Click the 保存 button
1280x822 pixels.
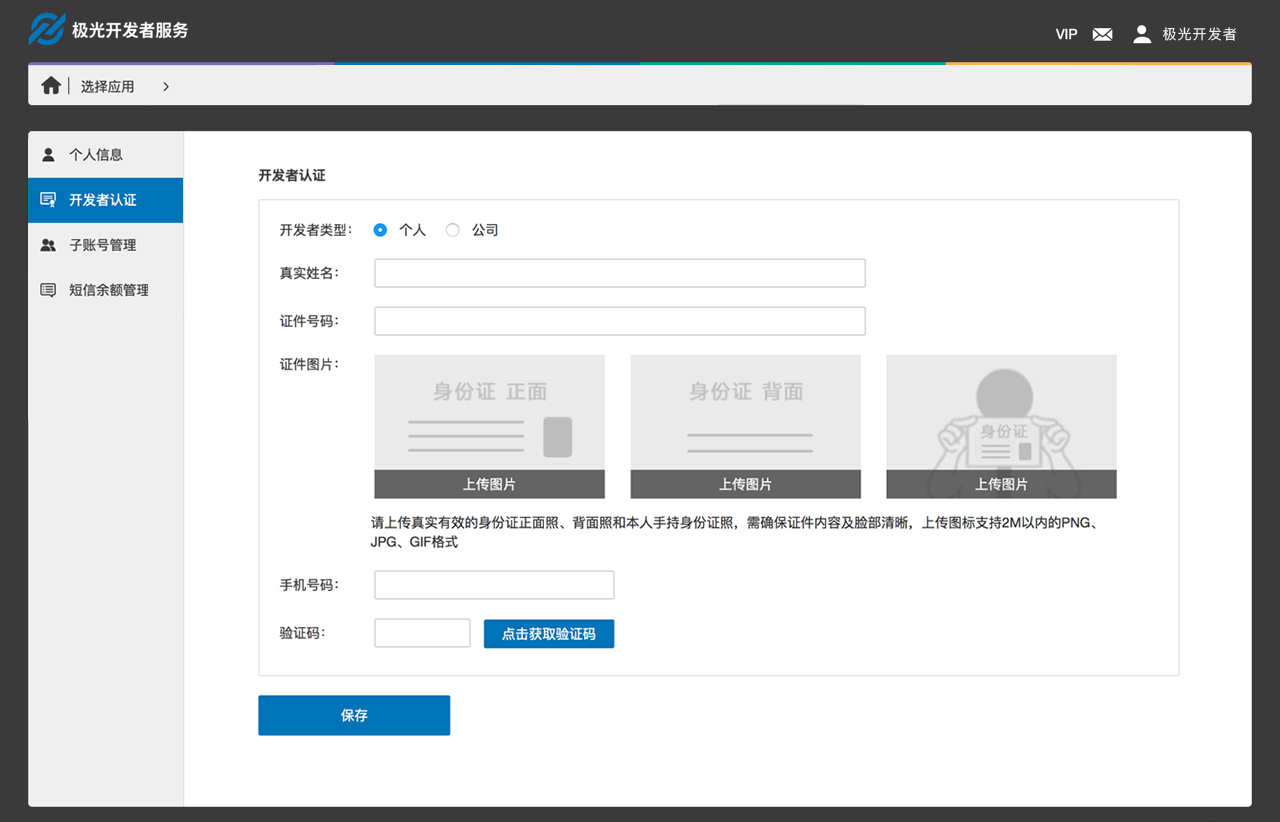354,715
